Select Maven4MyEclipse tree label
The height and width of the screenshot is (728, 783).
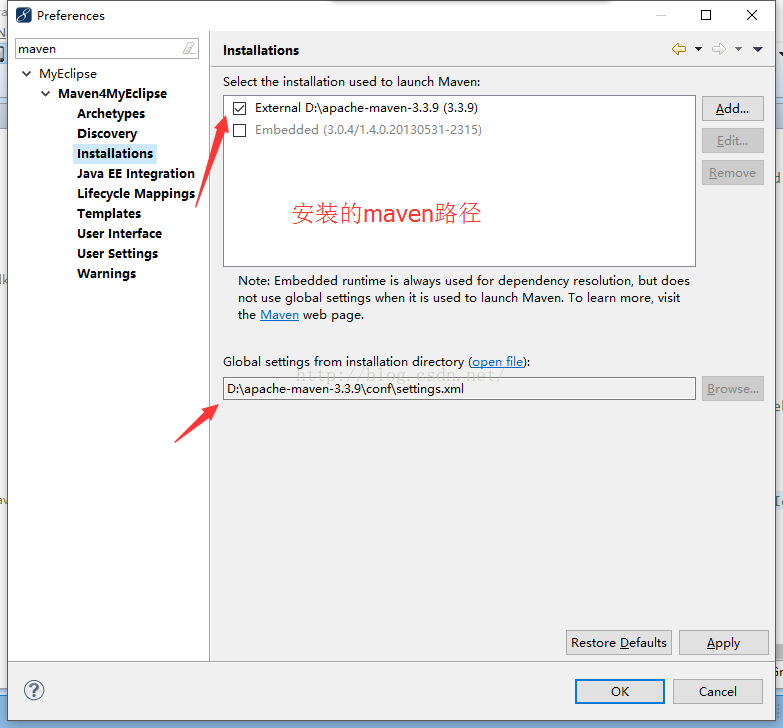(x=112, y=94)
